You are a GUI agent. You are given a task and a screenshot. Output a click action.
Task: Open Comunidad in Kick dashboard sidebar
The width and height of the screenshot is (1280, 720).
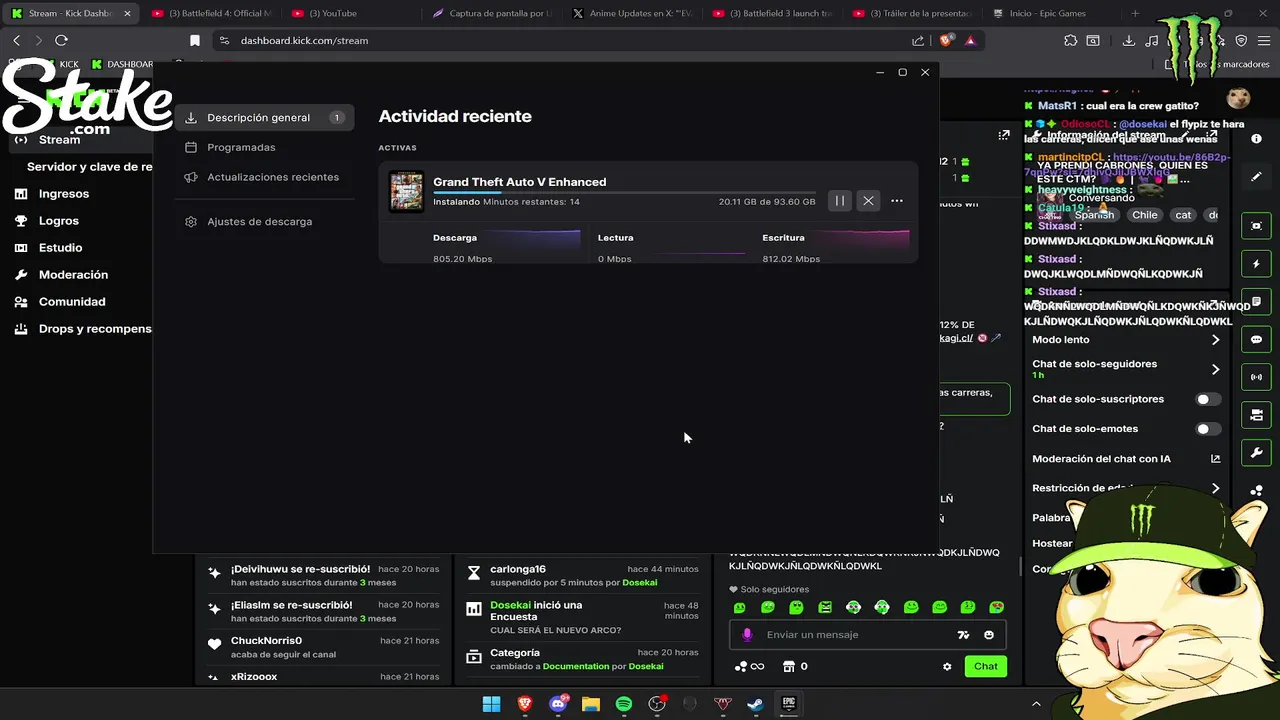pyautogui.click(x=72, y=302)
